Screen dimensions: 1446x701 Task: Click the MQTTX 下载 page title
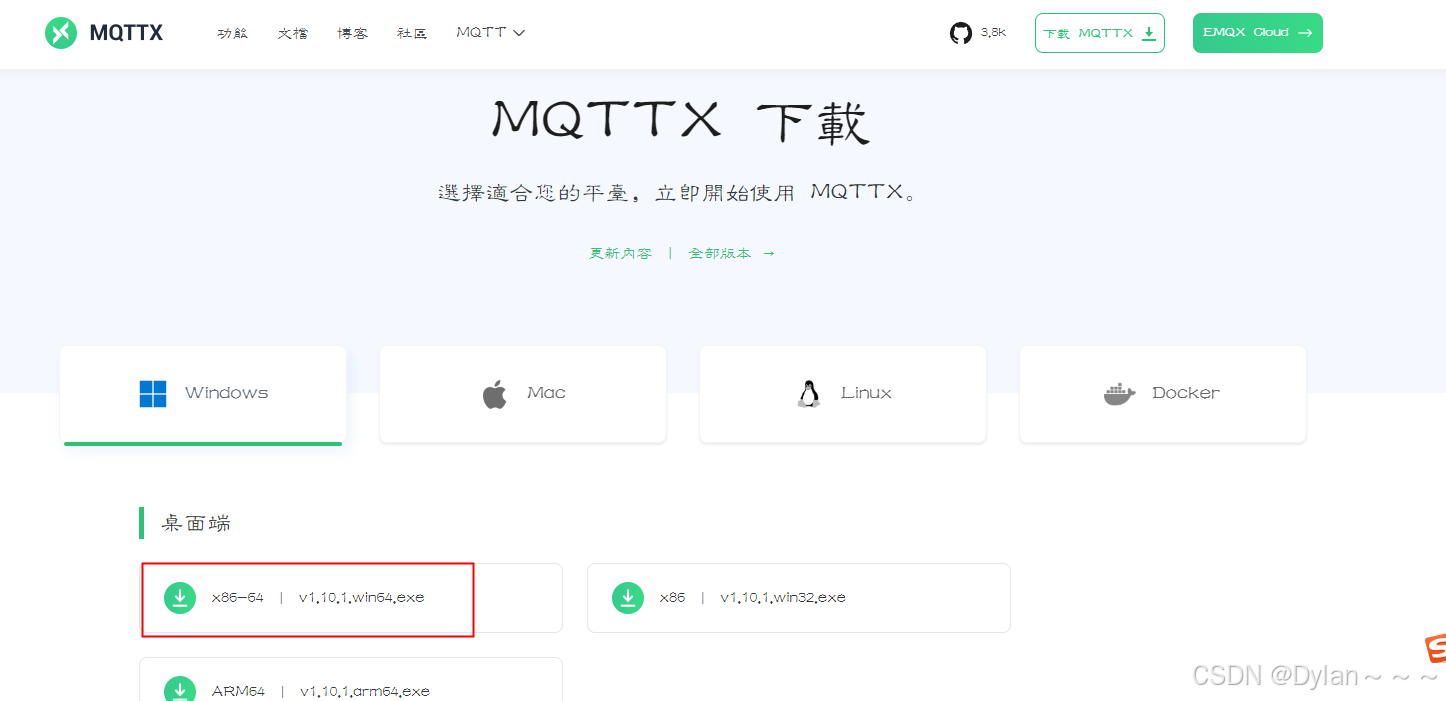[x=681, y=122]
